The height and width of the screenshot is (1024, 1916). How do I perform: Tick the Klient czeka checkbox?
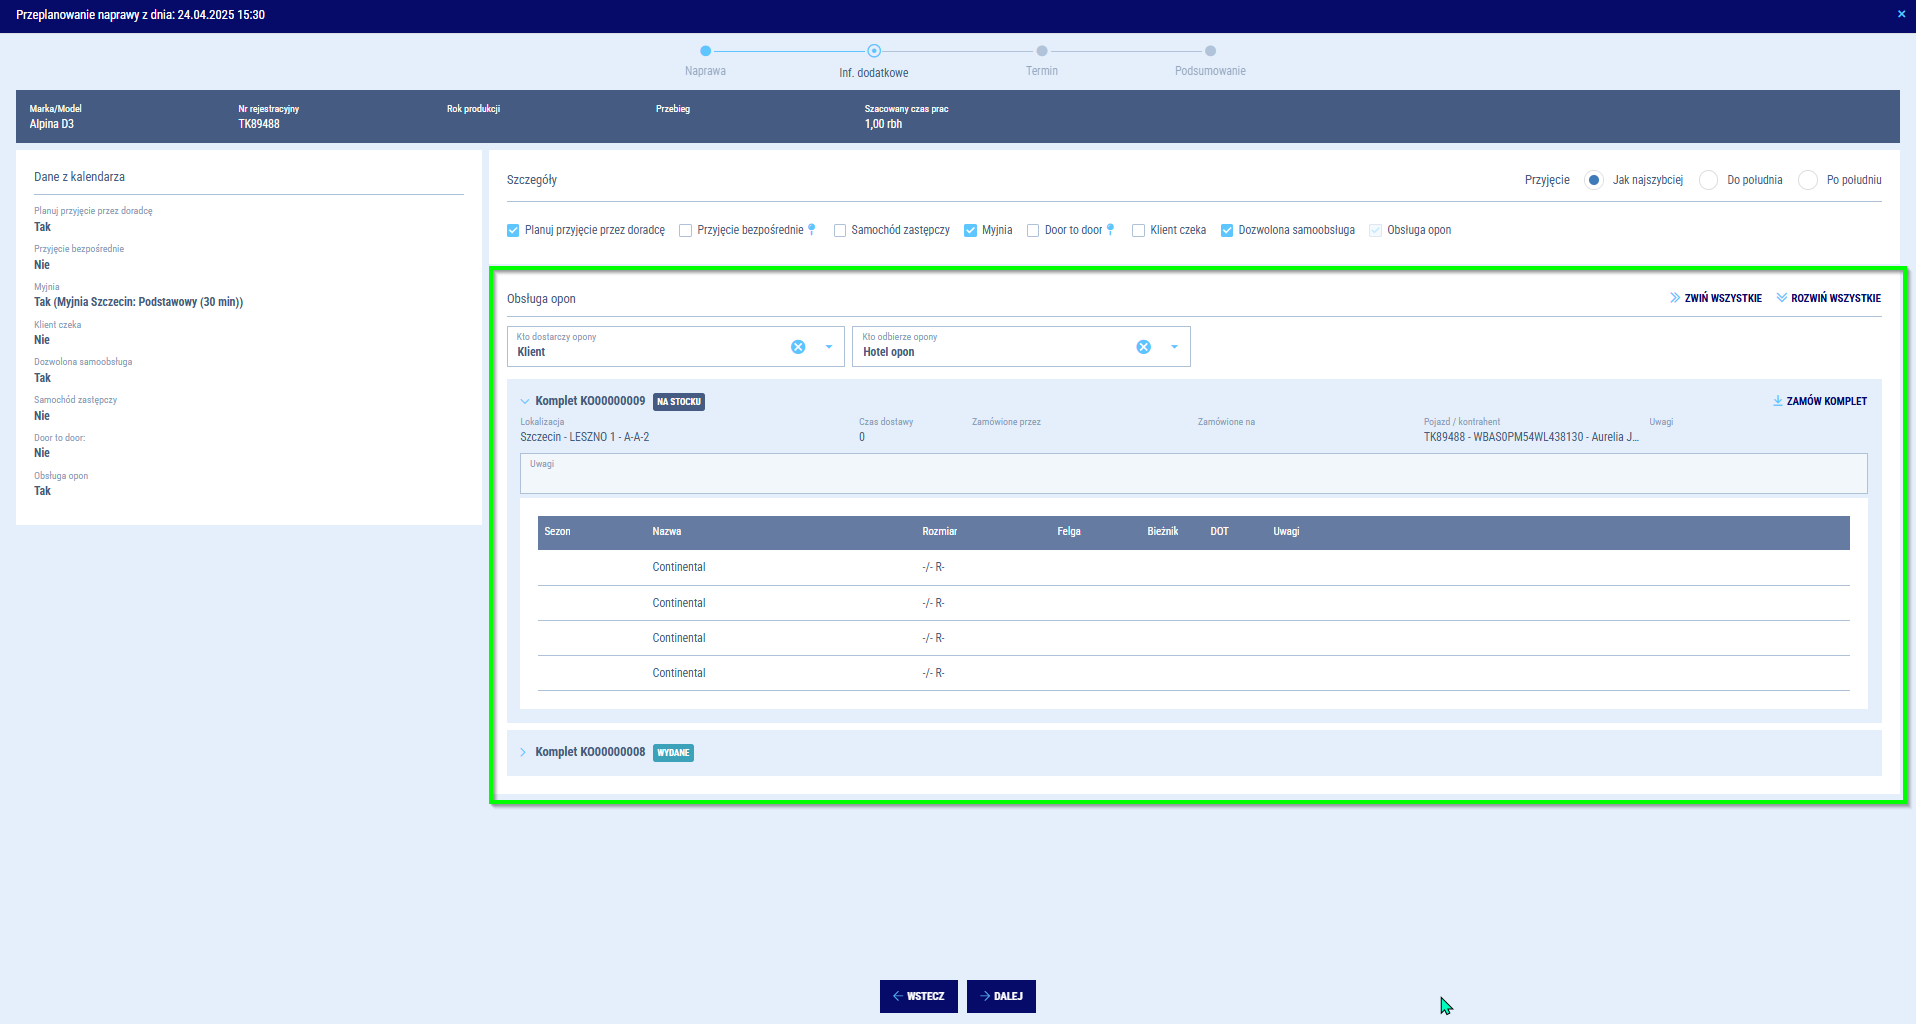point(1138,231)
